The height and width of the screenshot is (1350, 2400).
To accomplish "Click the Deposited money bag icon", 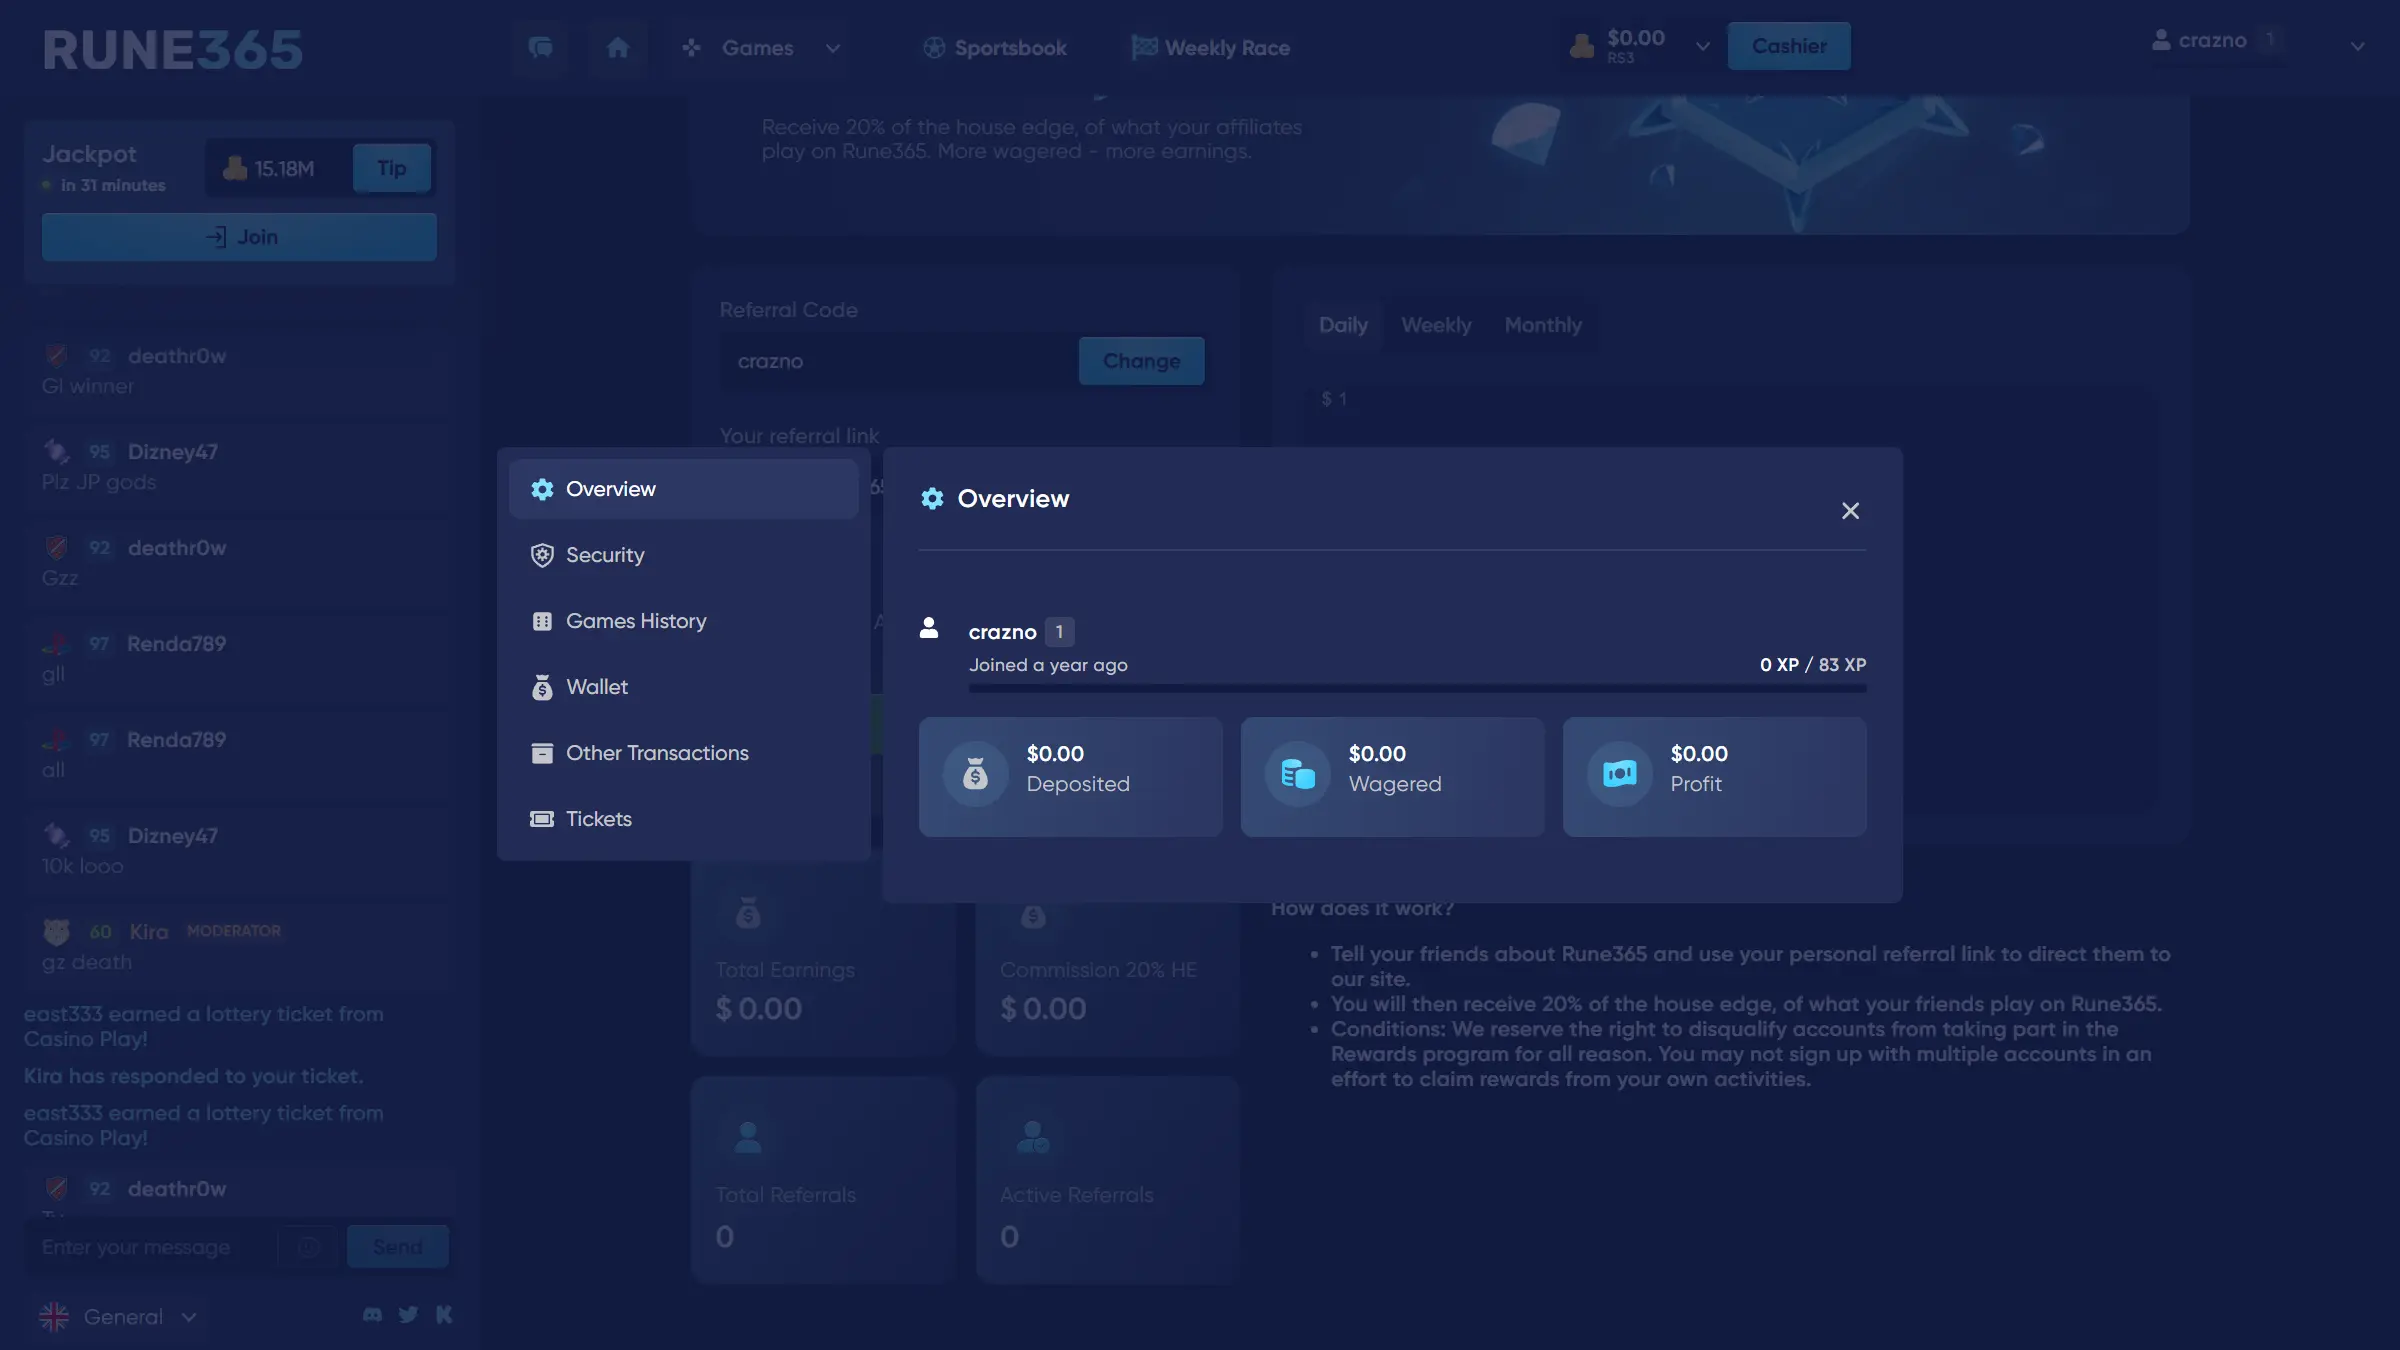I will [975, 774].
